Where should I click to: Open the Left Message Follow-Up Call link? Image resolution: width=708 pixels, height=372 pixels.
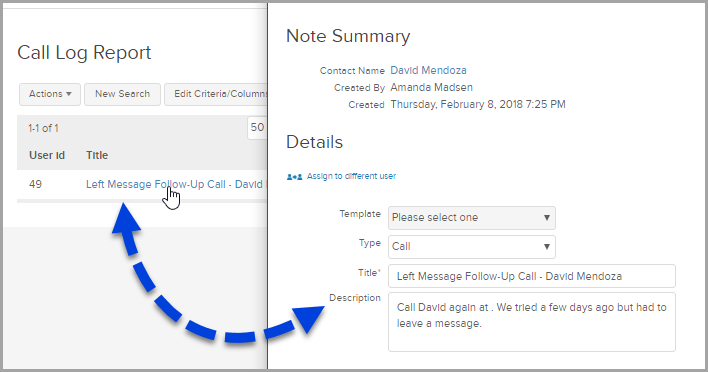(x=176, y=184)
